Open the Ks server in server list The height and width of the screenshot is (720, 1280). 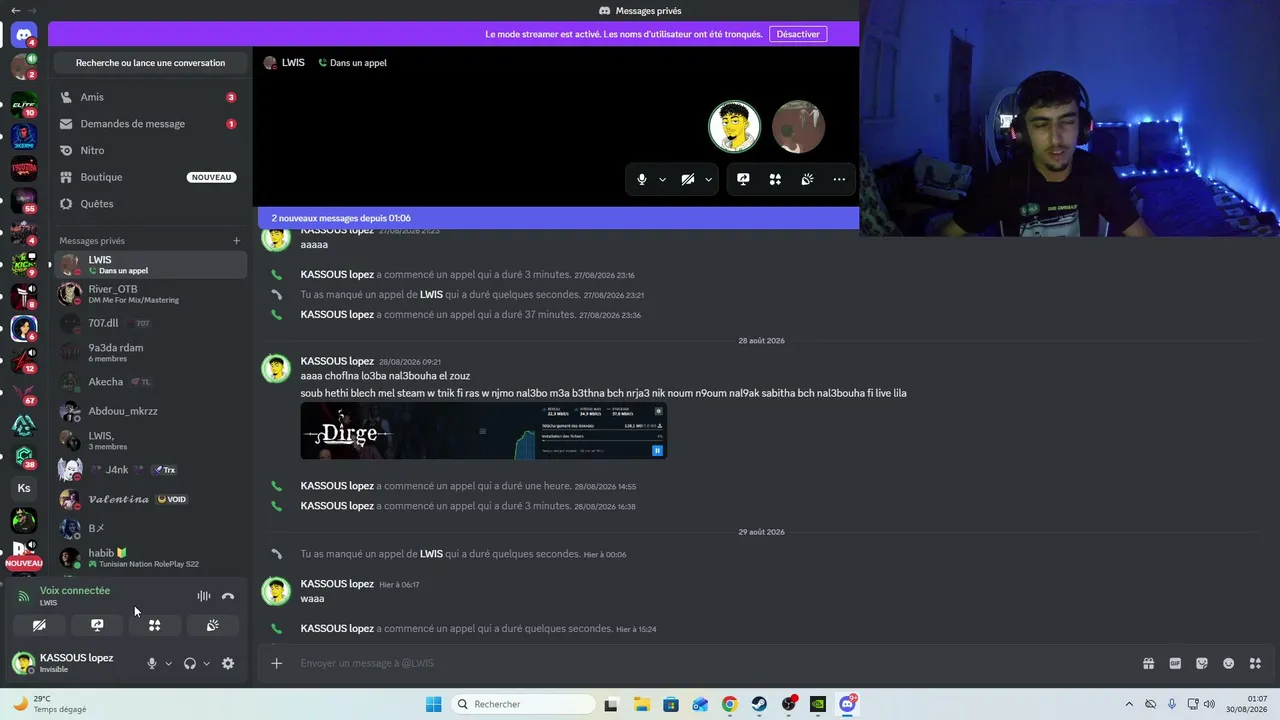pos(24,489)
